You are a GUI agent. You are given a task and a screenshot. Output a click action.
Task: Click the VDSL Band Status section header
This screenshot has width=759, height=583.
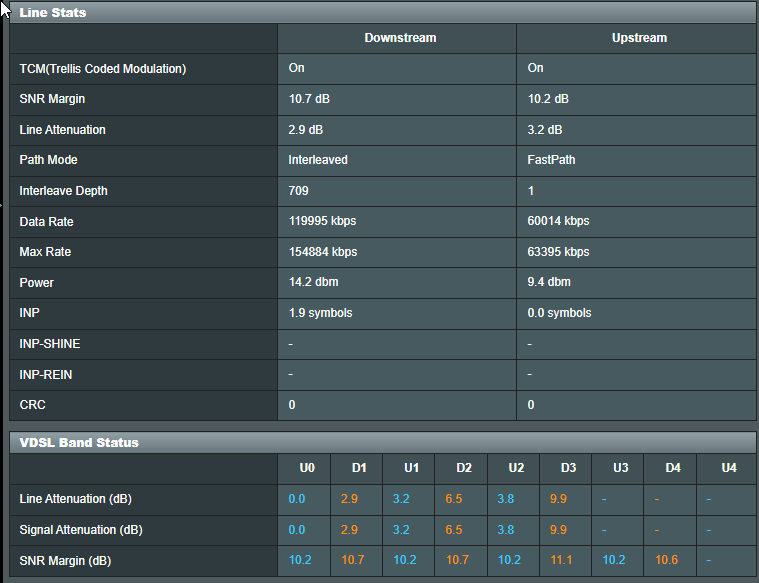(79, 442)
